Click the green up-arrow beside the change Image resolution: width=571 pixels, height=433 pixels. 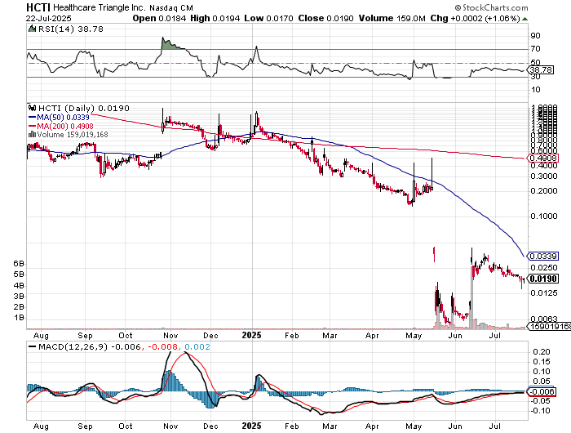pos(525,19)
